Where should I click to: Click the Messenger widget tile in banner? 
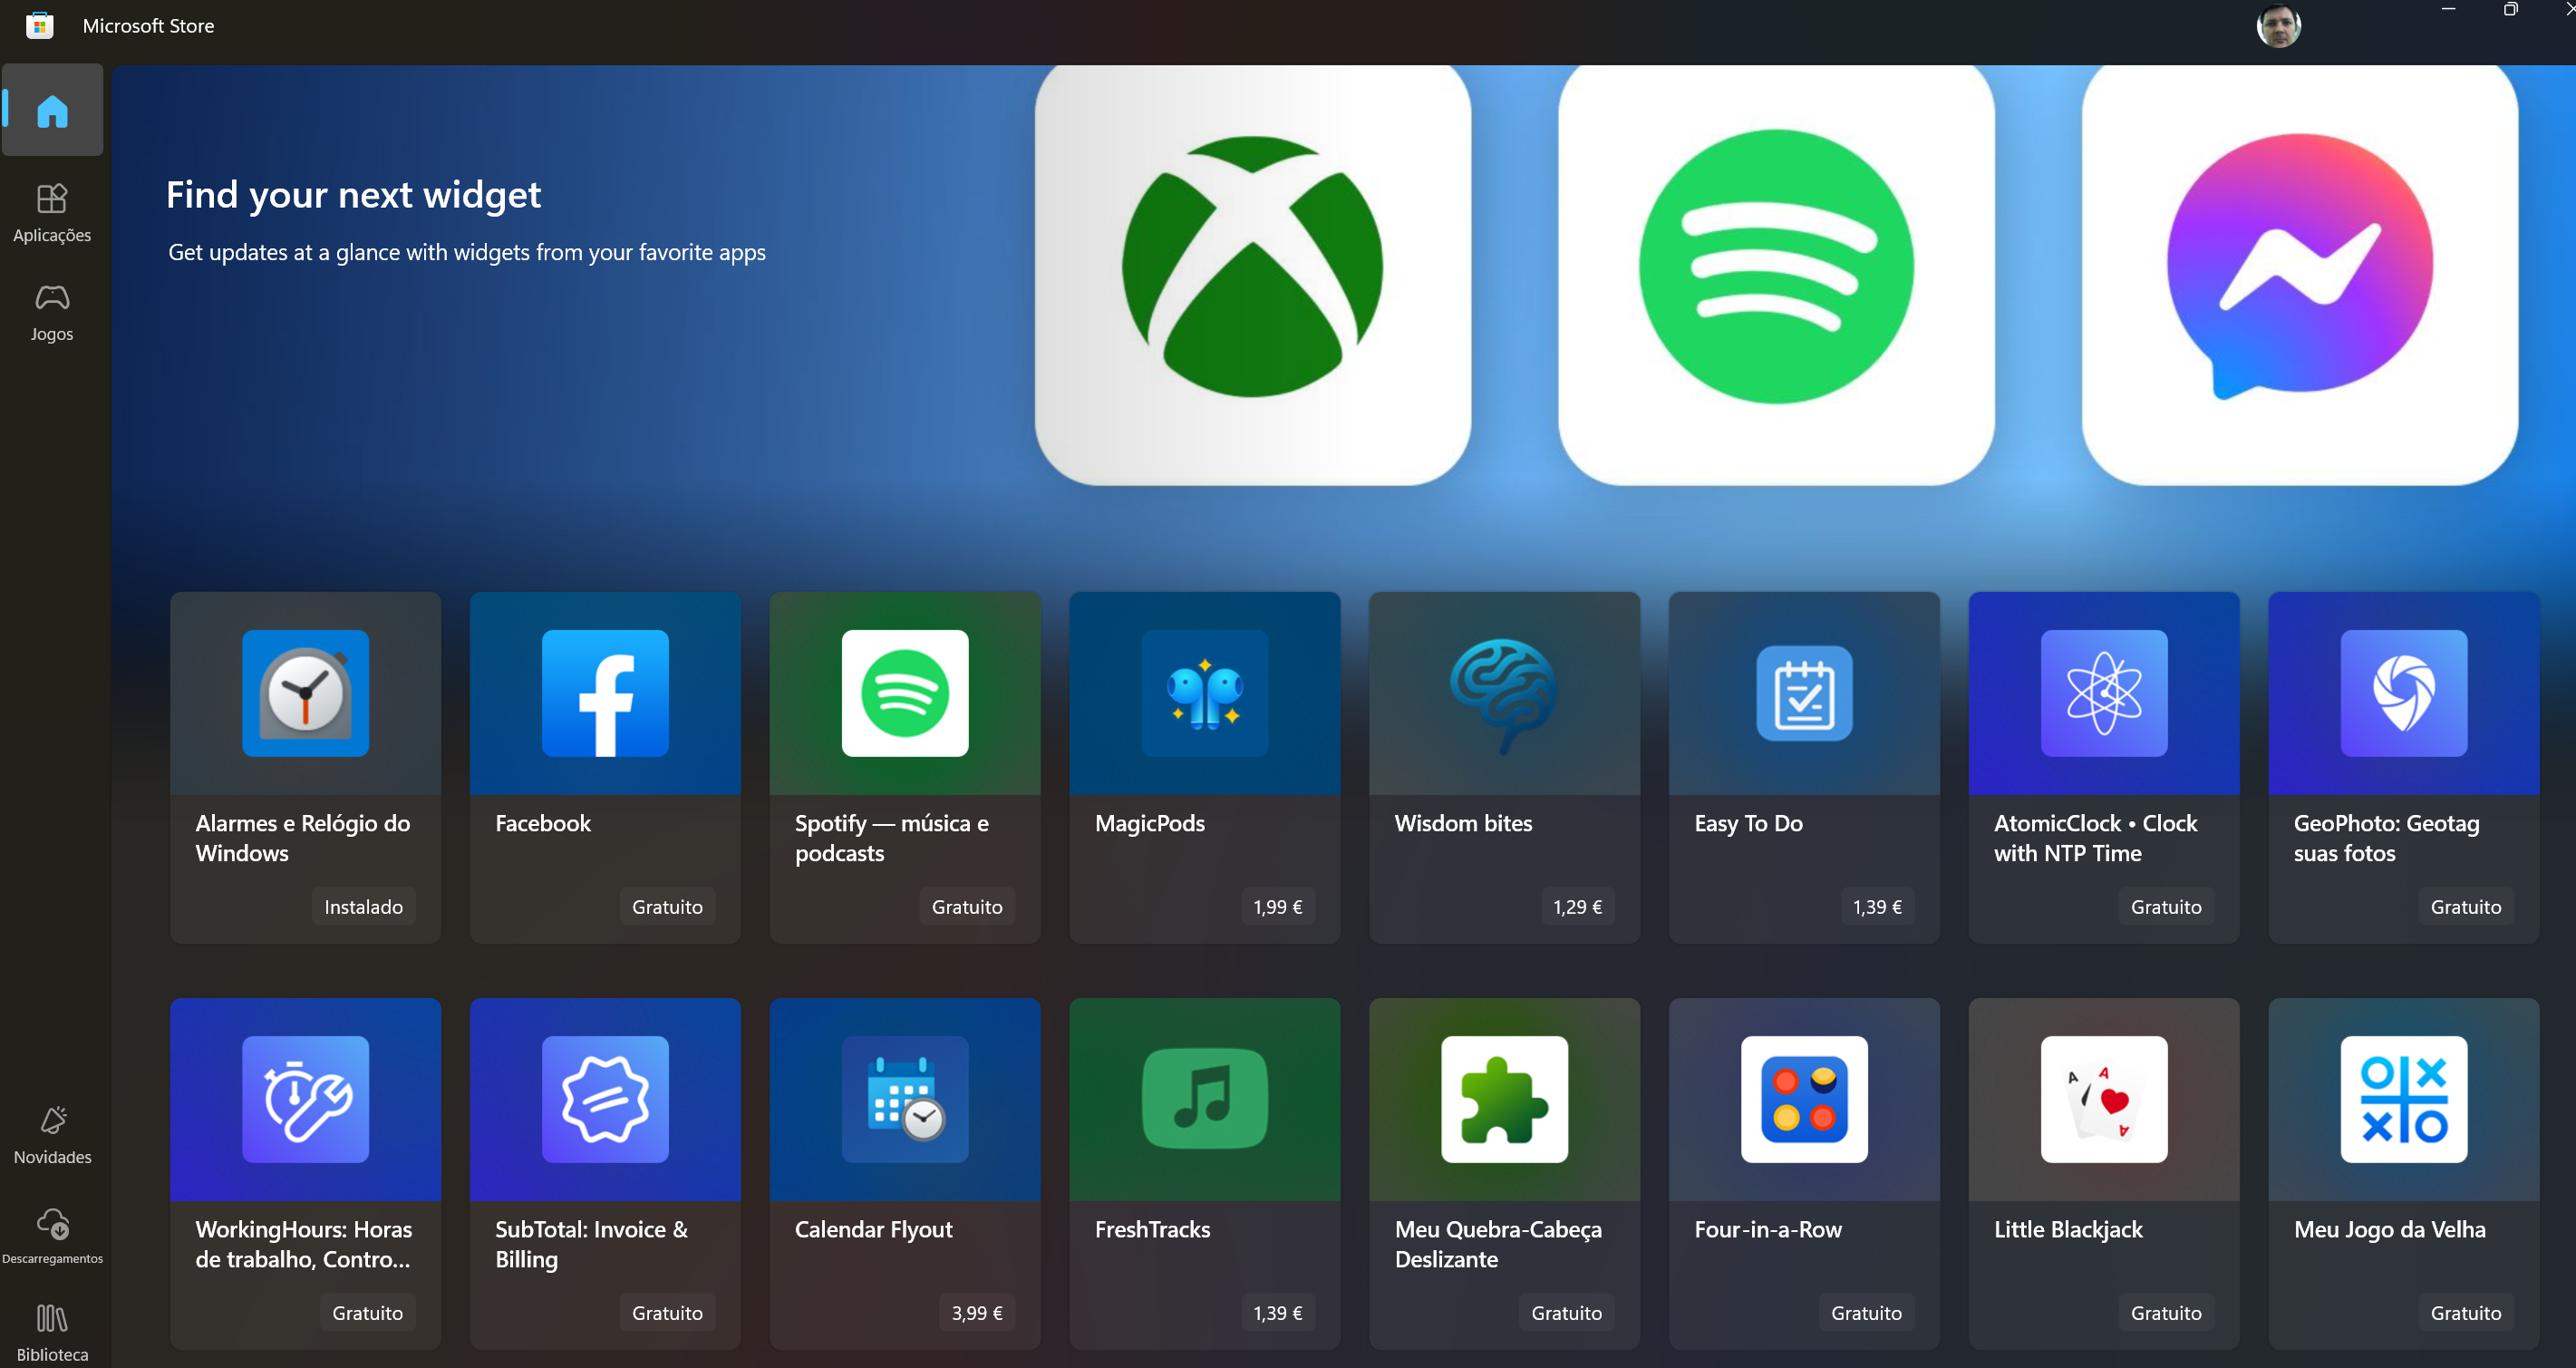[x=2299, y=275]
